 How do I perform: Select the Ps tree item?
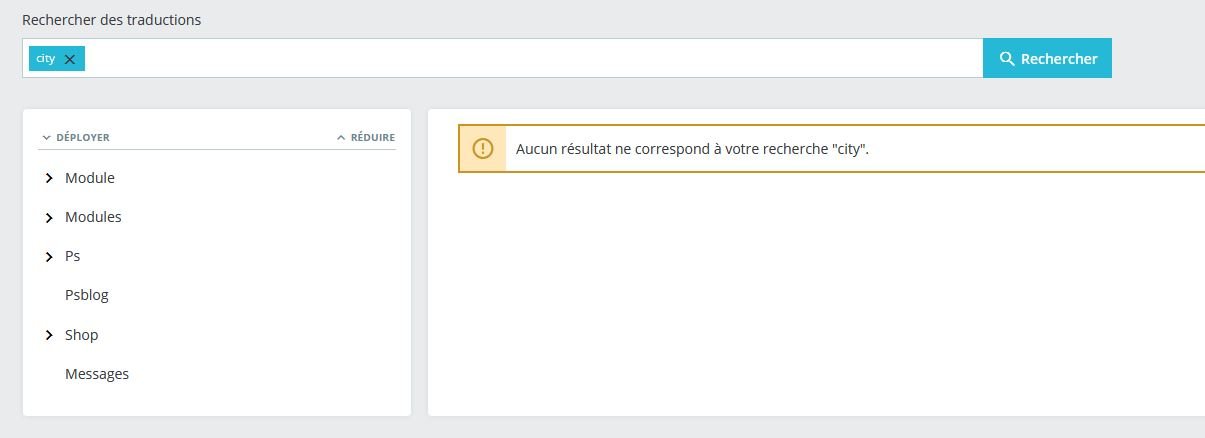[x=72, y=256]
